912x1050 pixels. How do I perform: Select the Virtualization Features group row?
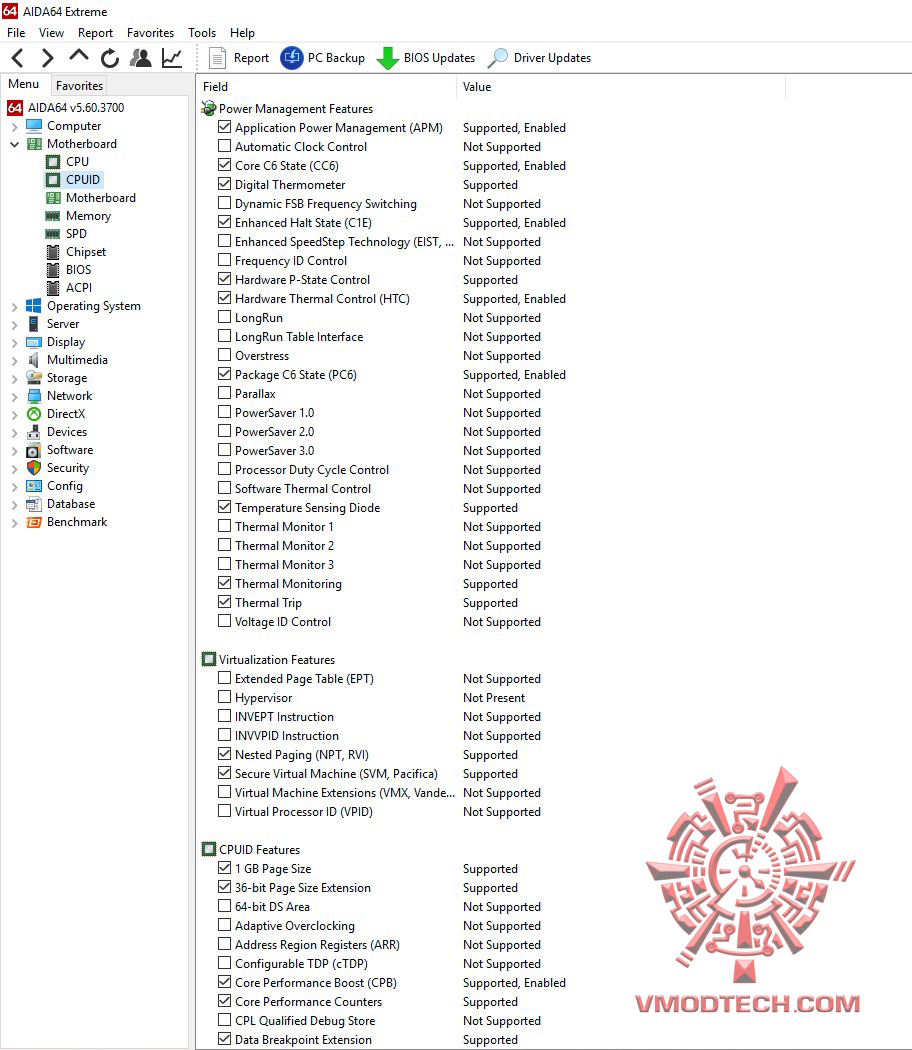coord(277,660)
